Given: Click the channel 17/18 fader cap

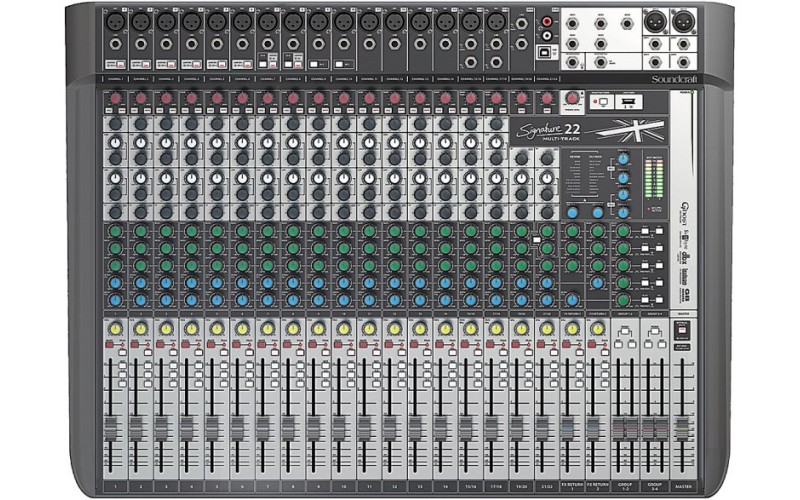Looking at the screenshot, I should [491, 429].
